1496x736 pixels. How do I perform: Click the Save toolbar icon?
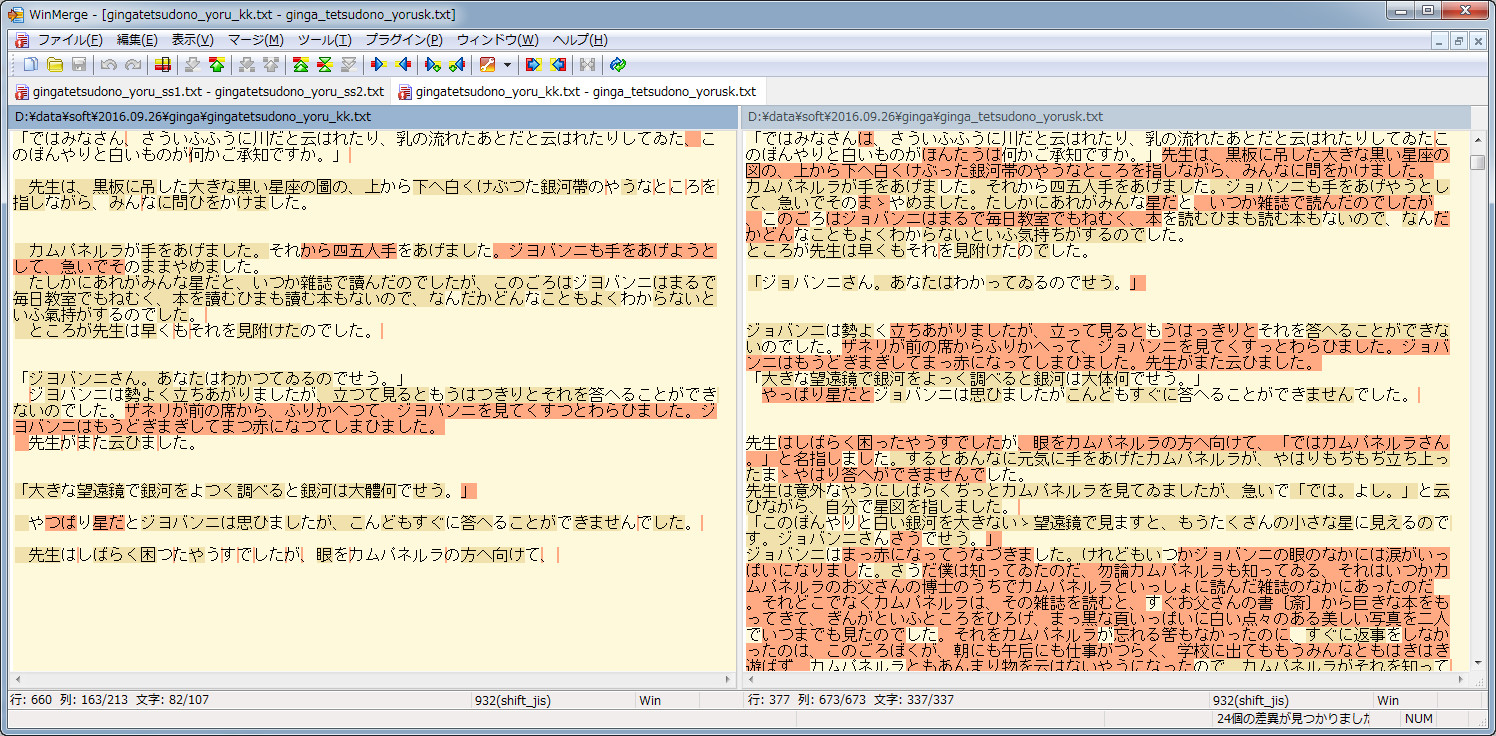point(78,63)
